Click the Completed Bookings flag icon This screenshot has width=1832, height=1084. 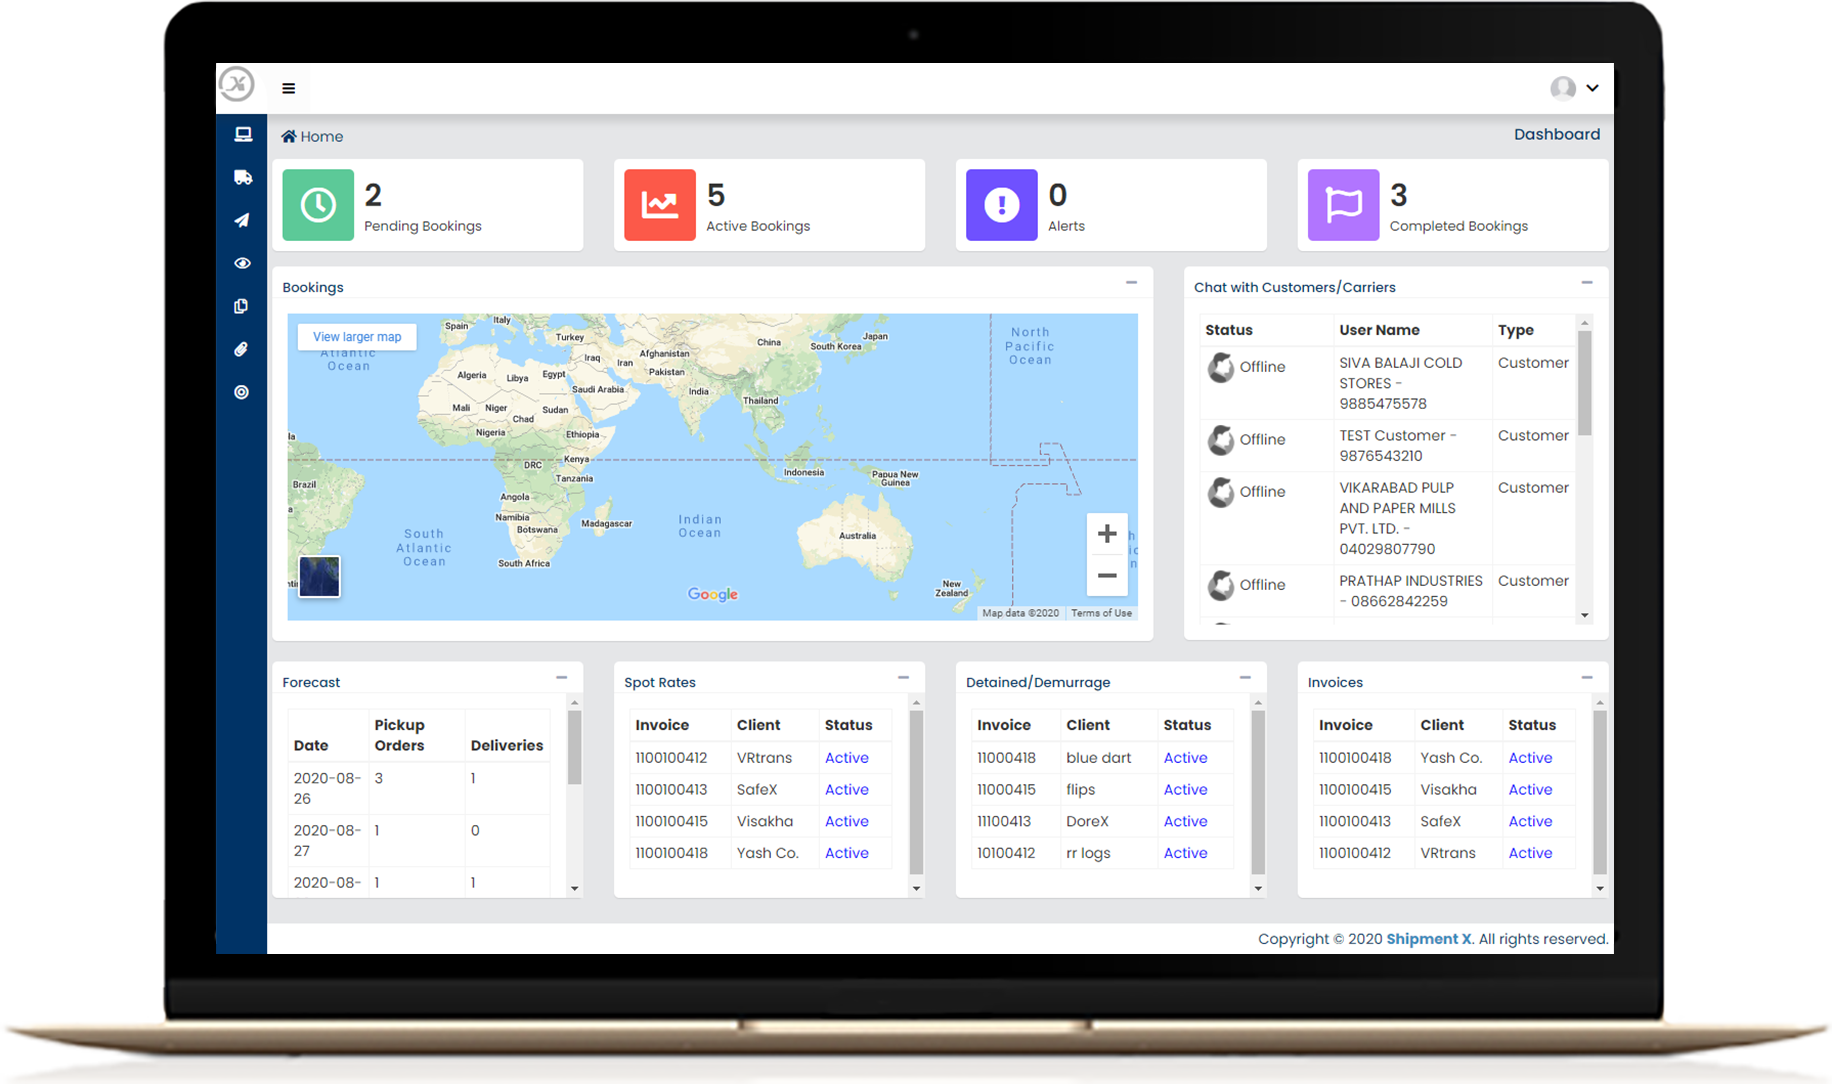[x=1344, y=205]
